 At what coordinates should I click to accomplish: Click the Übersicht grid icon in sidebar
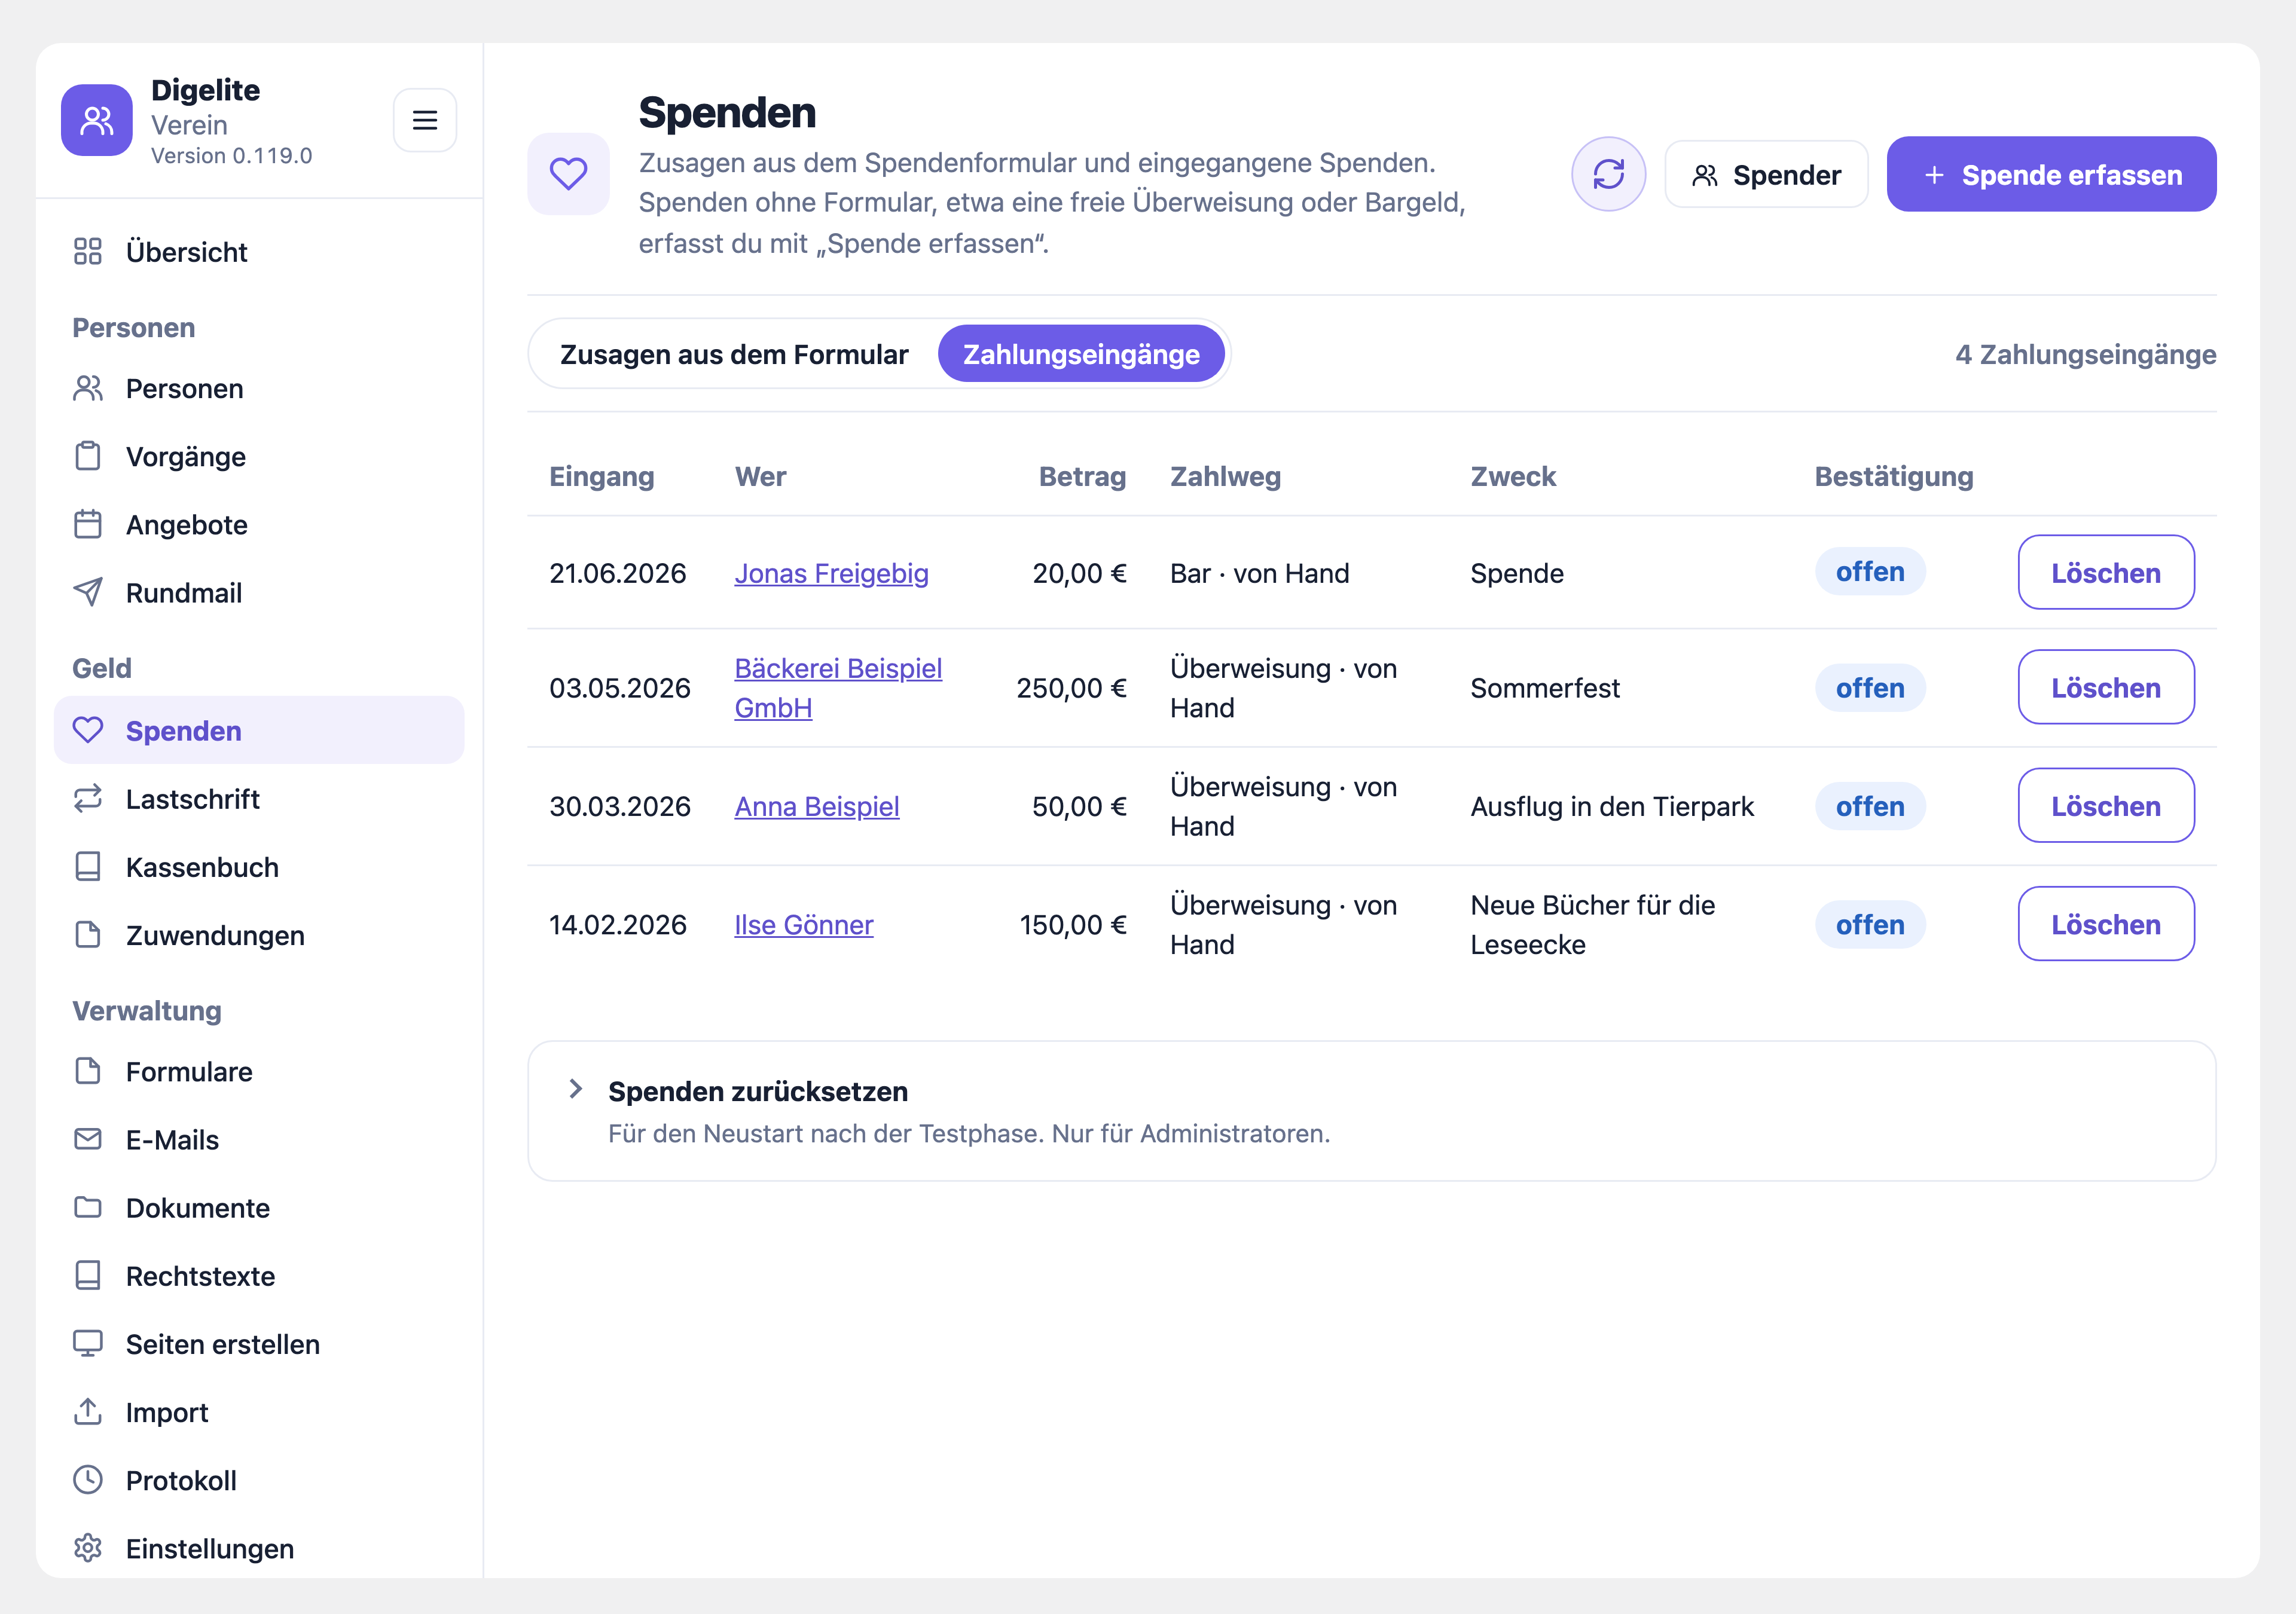click(x=88, y=251)
